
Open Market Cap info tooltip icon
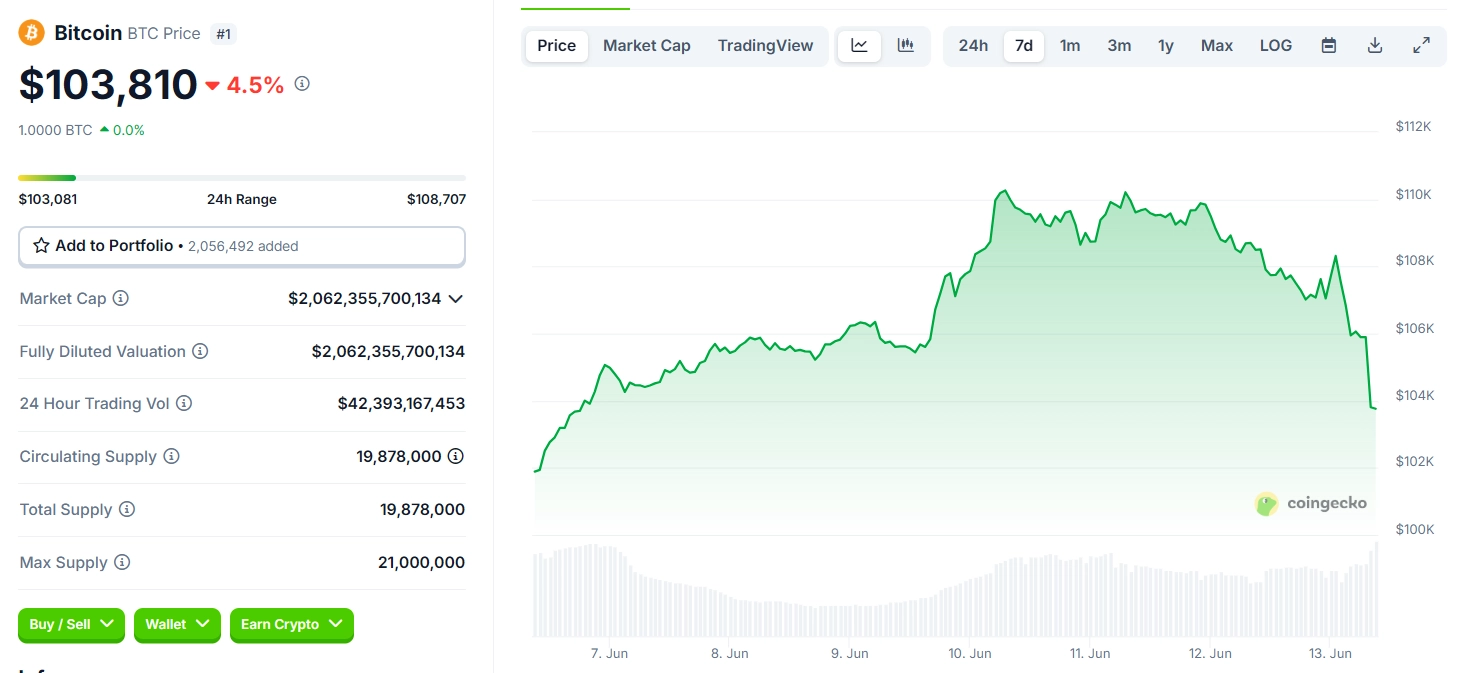(x=121, y=298)
